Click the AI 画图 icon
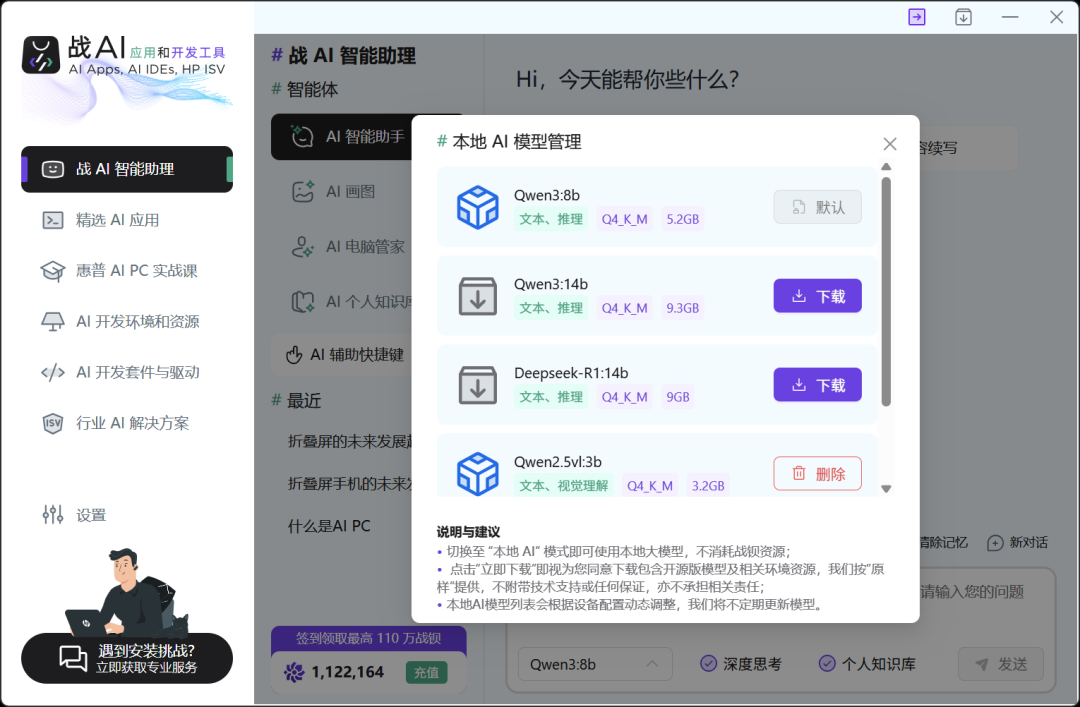1080x707 pixels. 303,192
